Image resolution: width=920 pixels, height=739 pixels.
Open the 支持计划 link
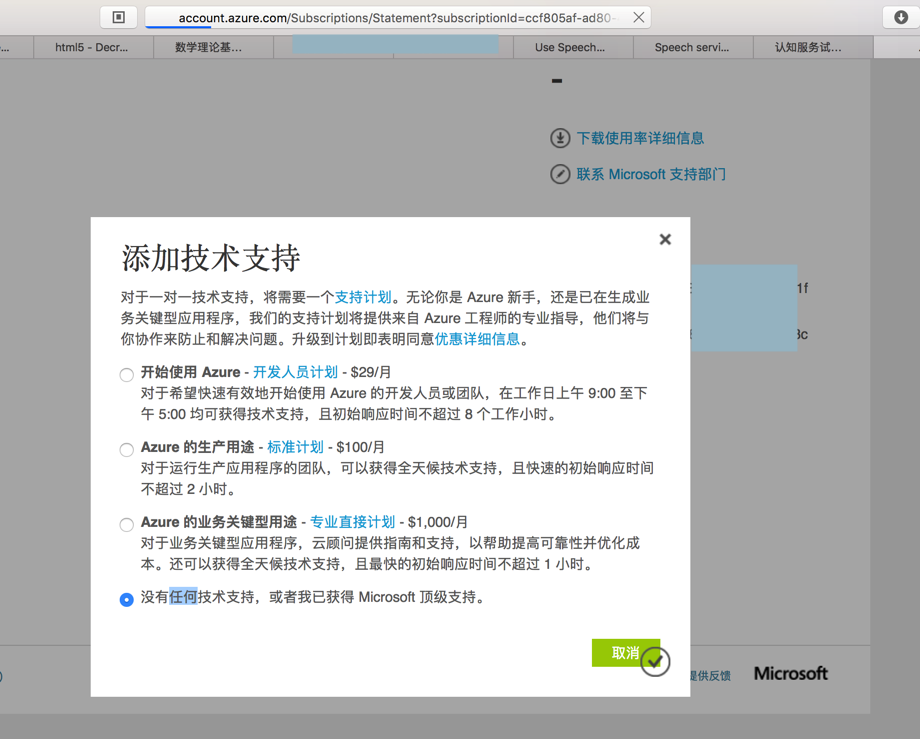coord(363,297)
